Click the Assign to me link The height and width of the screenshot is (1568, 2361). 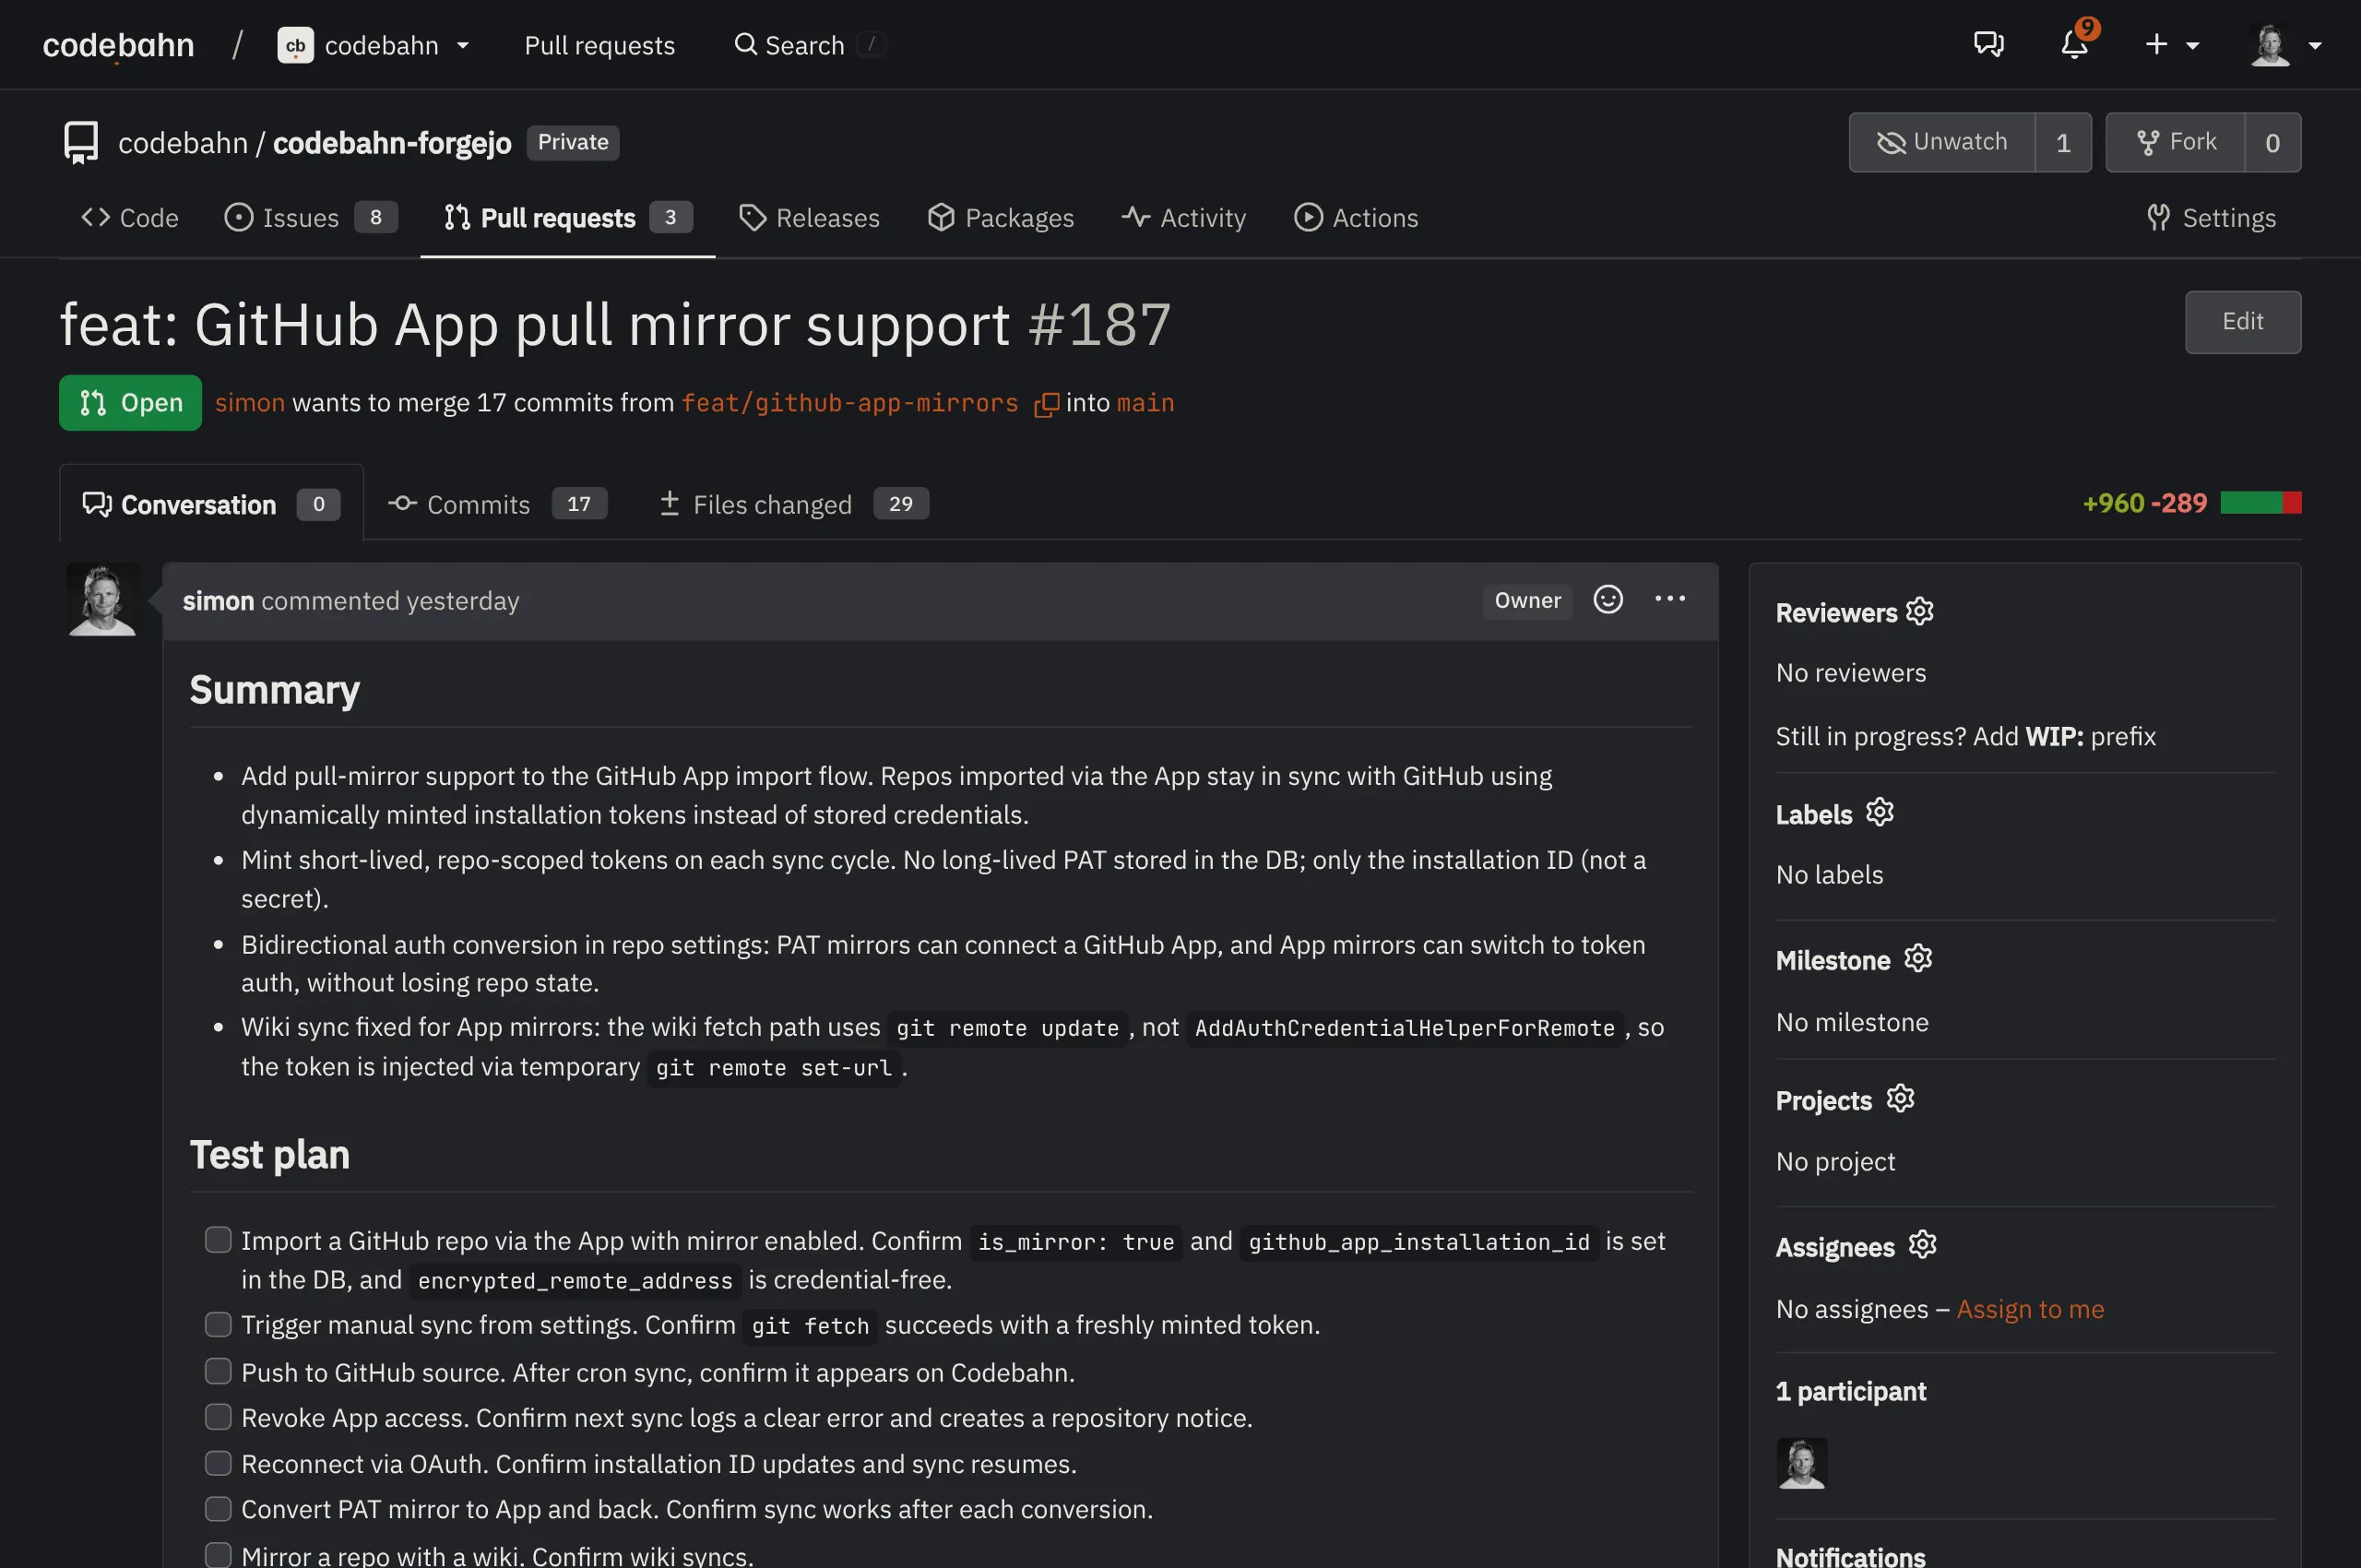(x=2029, y=1309)
